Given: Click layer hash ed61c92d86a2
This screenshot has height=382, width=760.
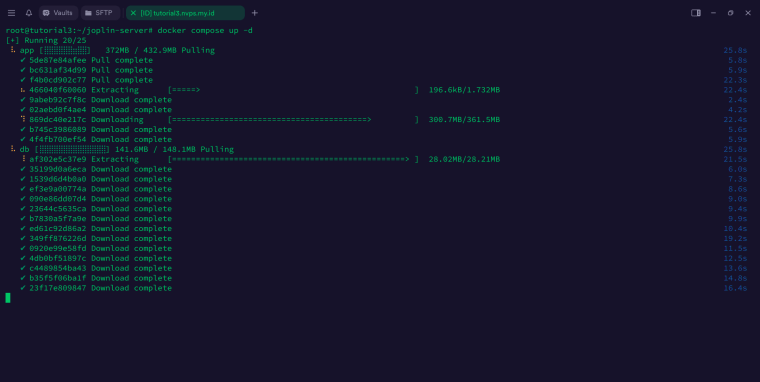Looking at the screenshot, I should point(58,229).
